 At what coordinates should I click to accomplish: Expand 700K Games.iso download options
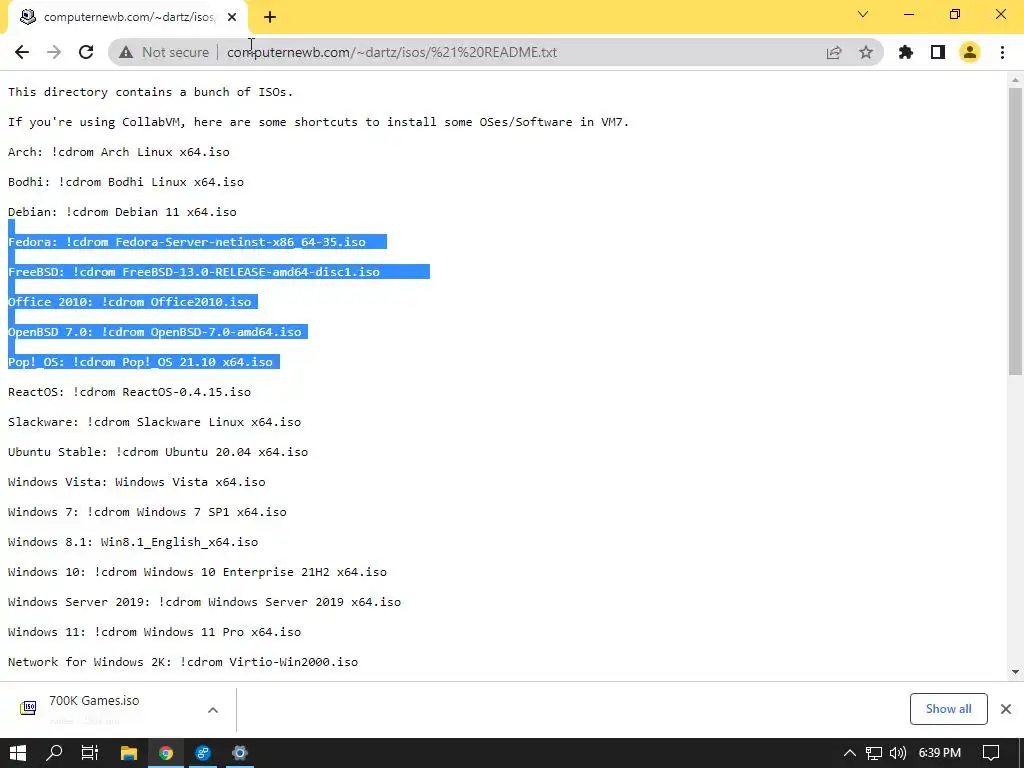point(213,710)
